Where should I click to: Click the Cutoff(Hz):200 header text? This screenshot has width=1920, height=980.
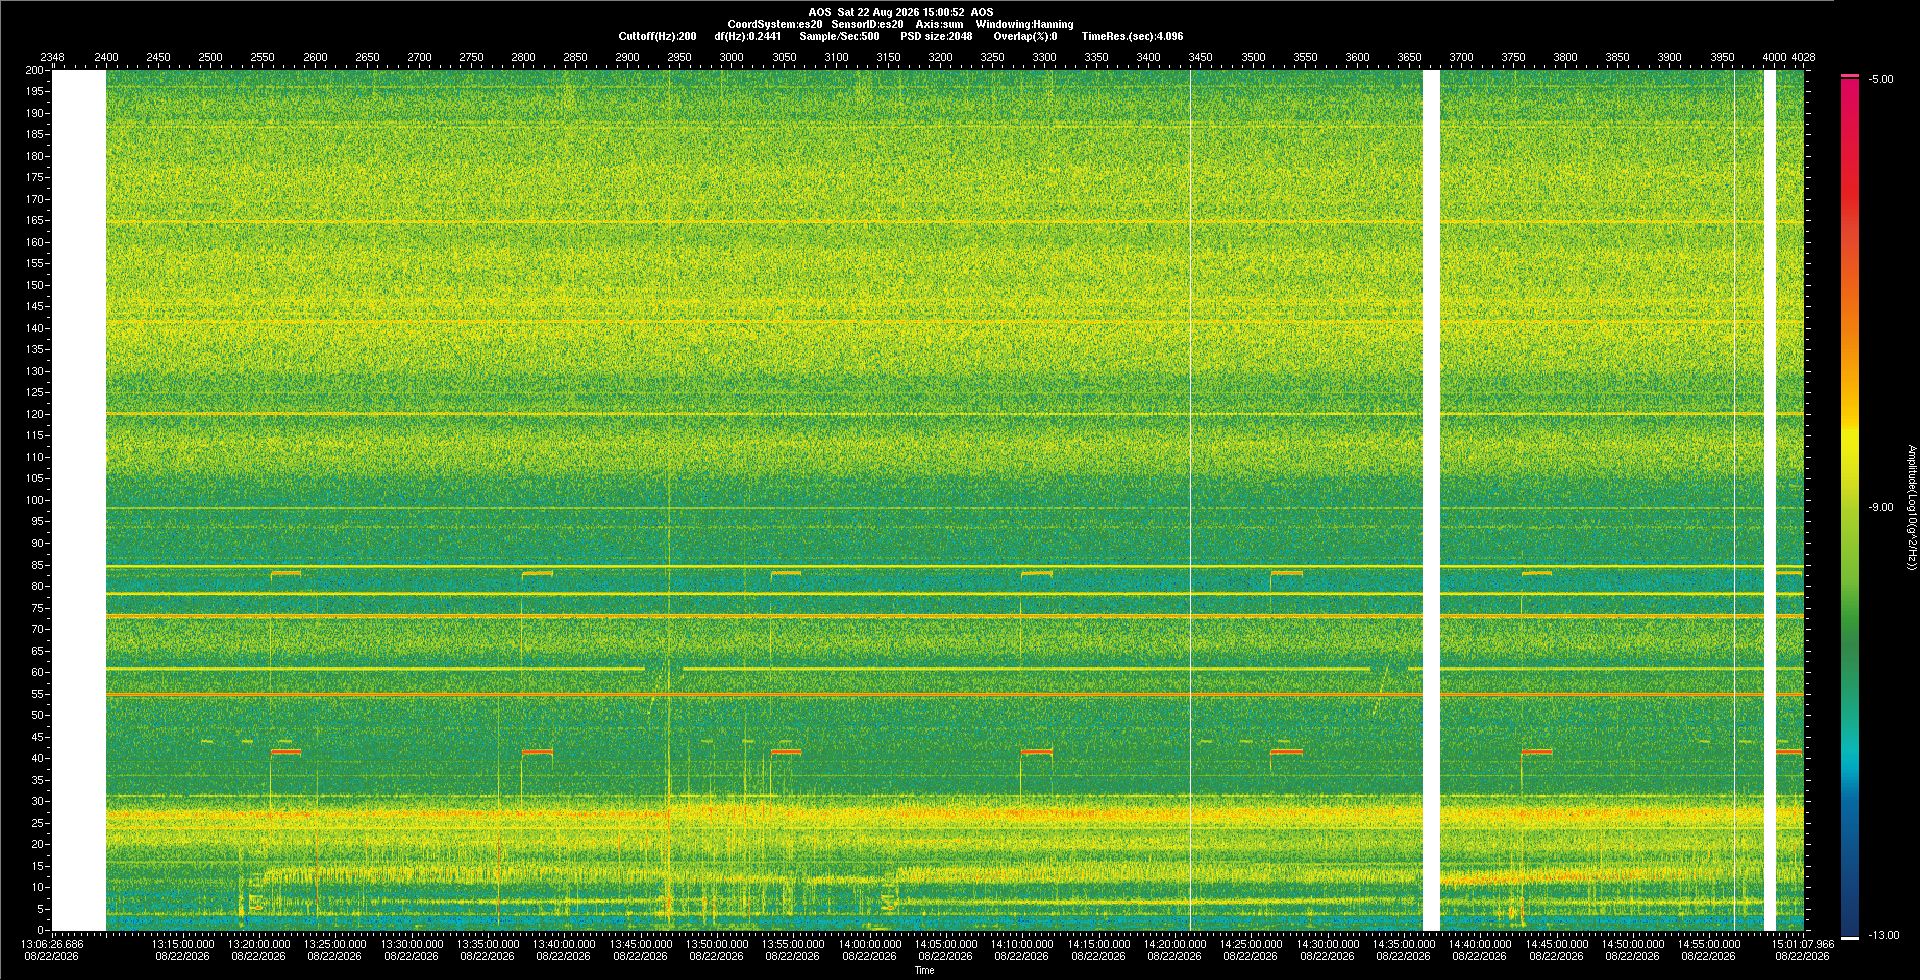click(657, 36)
